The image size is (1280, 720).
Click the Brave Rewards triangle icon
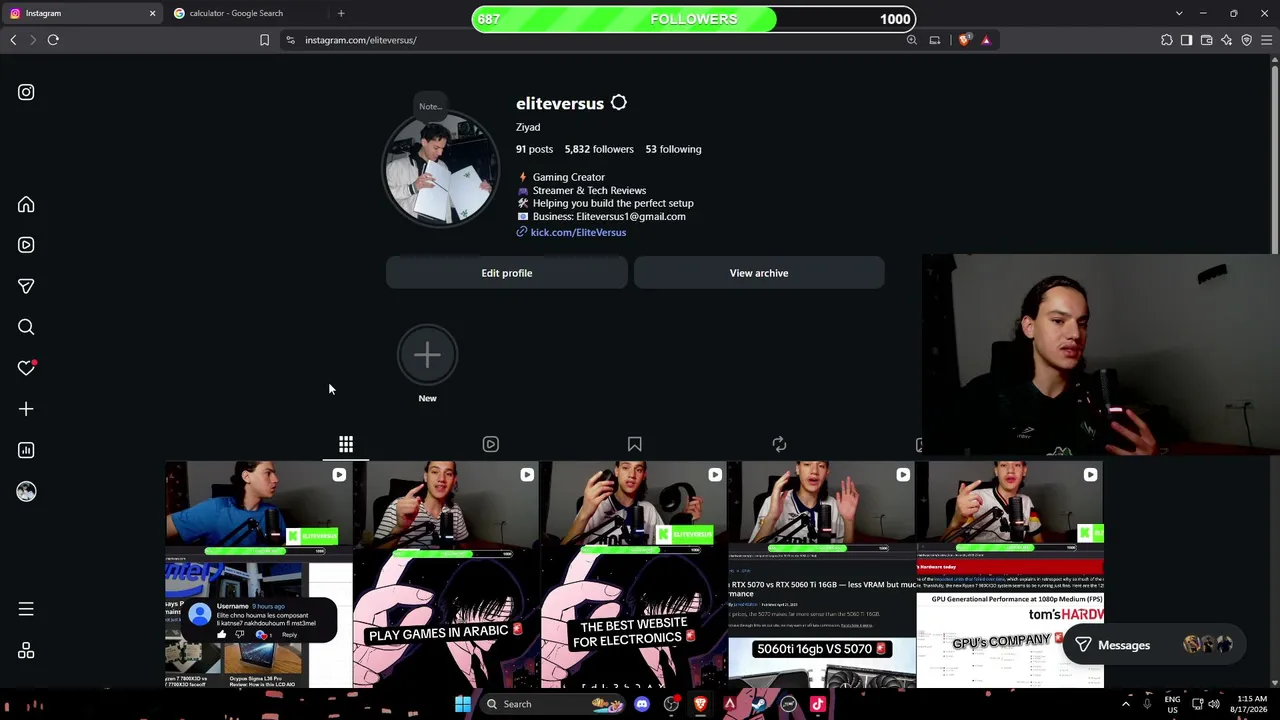pyautogui.click(x=986, y=40)
